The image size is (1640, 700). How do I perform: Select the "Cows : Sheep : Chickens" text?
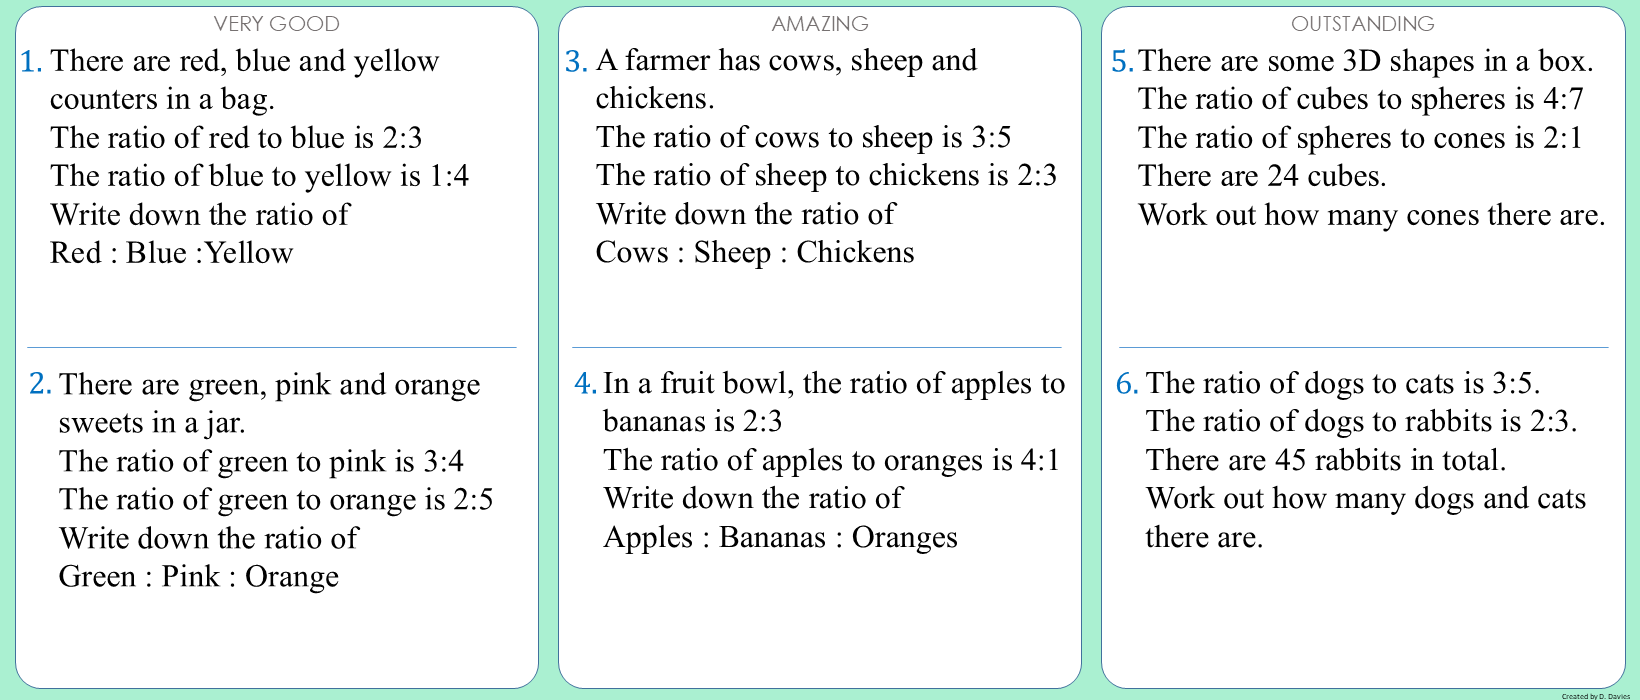755,252
